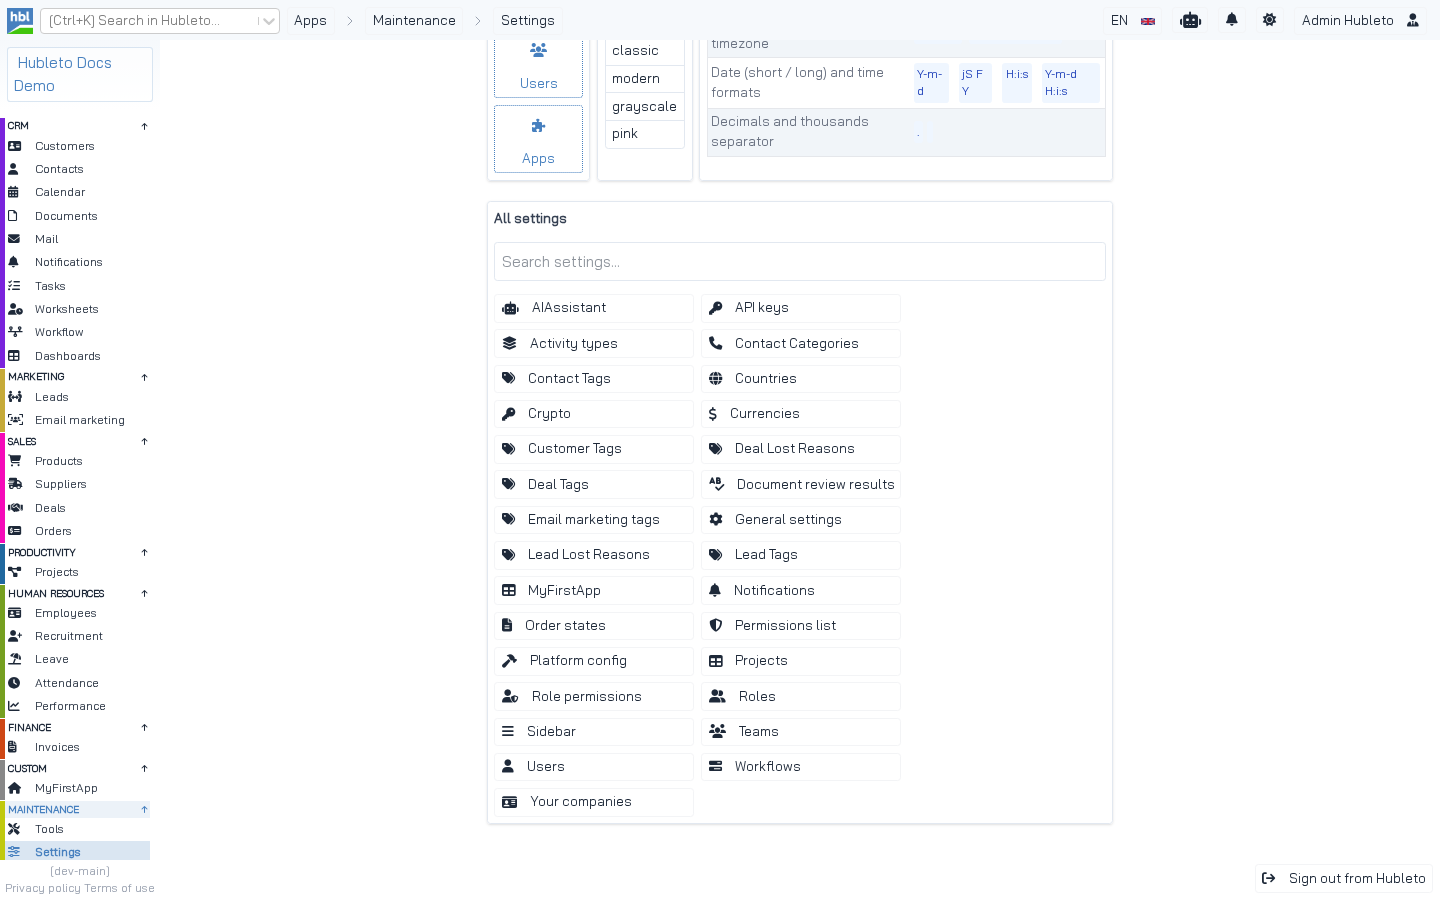Image resolution: width=1440 pixels, height=900 pixels.
Task: Collapse the Marketing sidebar section
Action: point(144,377)
